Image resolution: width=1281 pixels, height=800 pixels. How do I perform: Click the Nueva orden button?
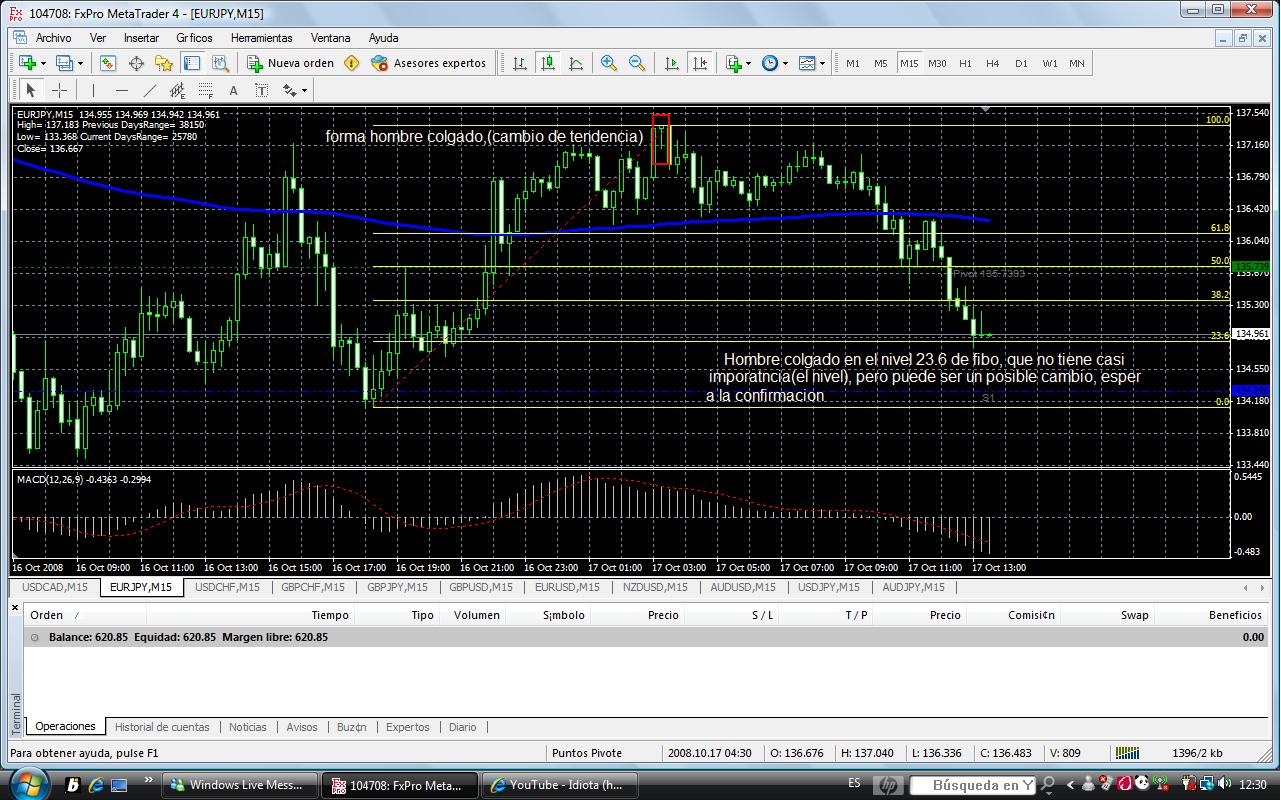(290, 63)
